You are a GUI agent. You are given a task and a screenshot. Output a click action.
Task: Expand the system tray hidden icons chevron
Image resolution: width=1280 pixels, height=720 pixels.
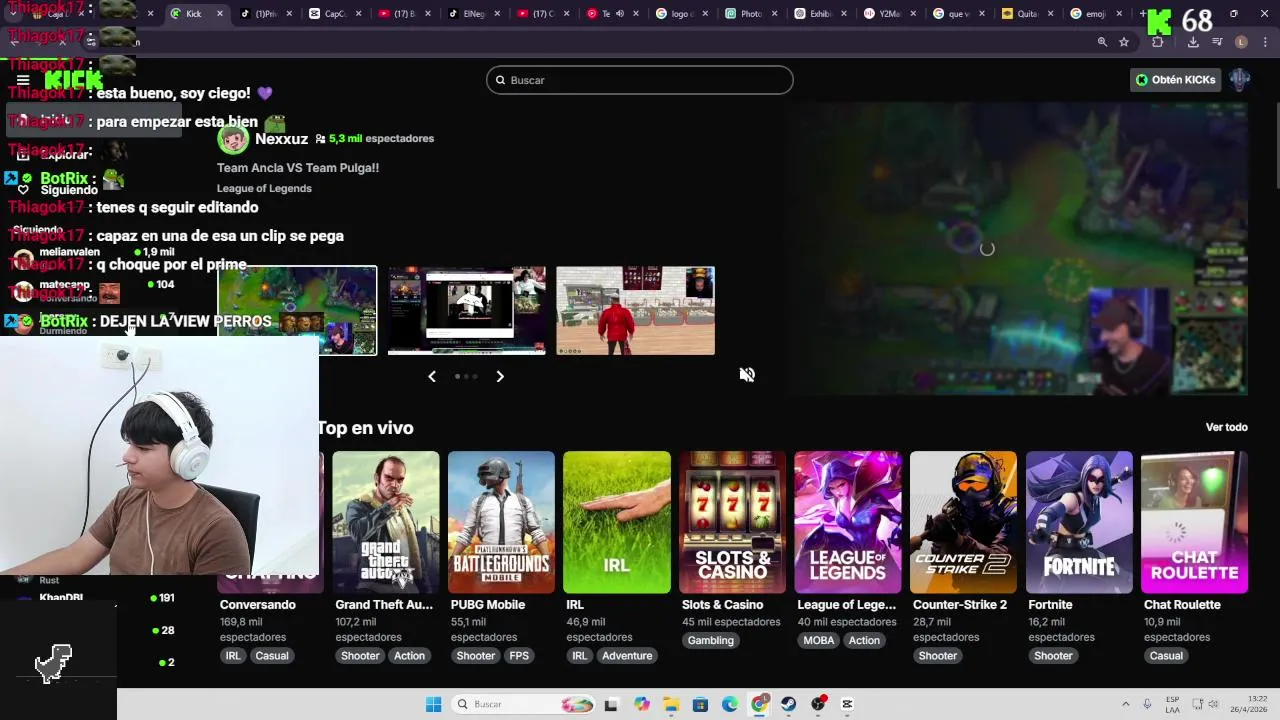1125,704
